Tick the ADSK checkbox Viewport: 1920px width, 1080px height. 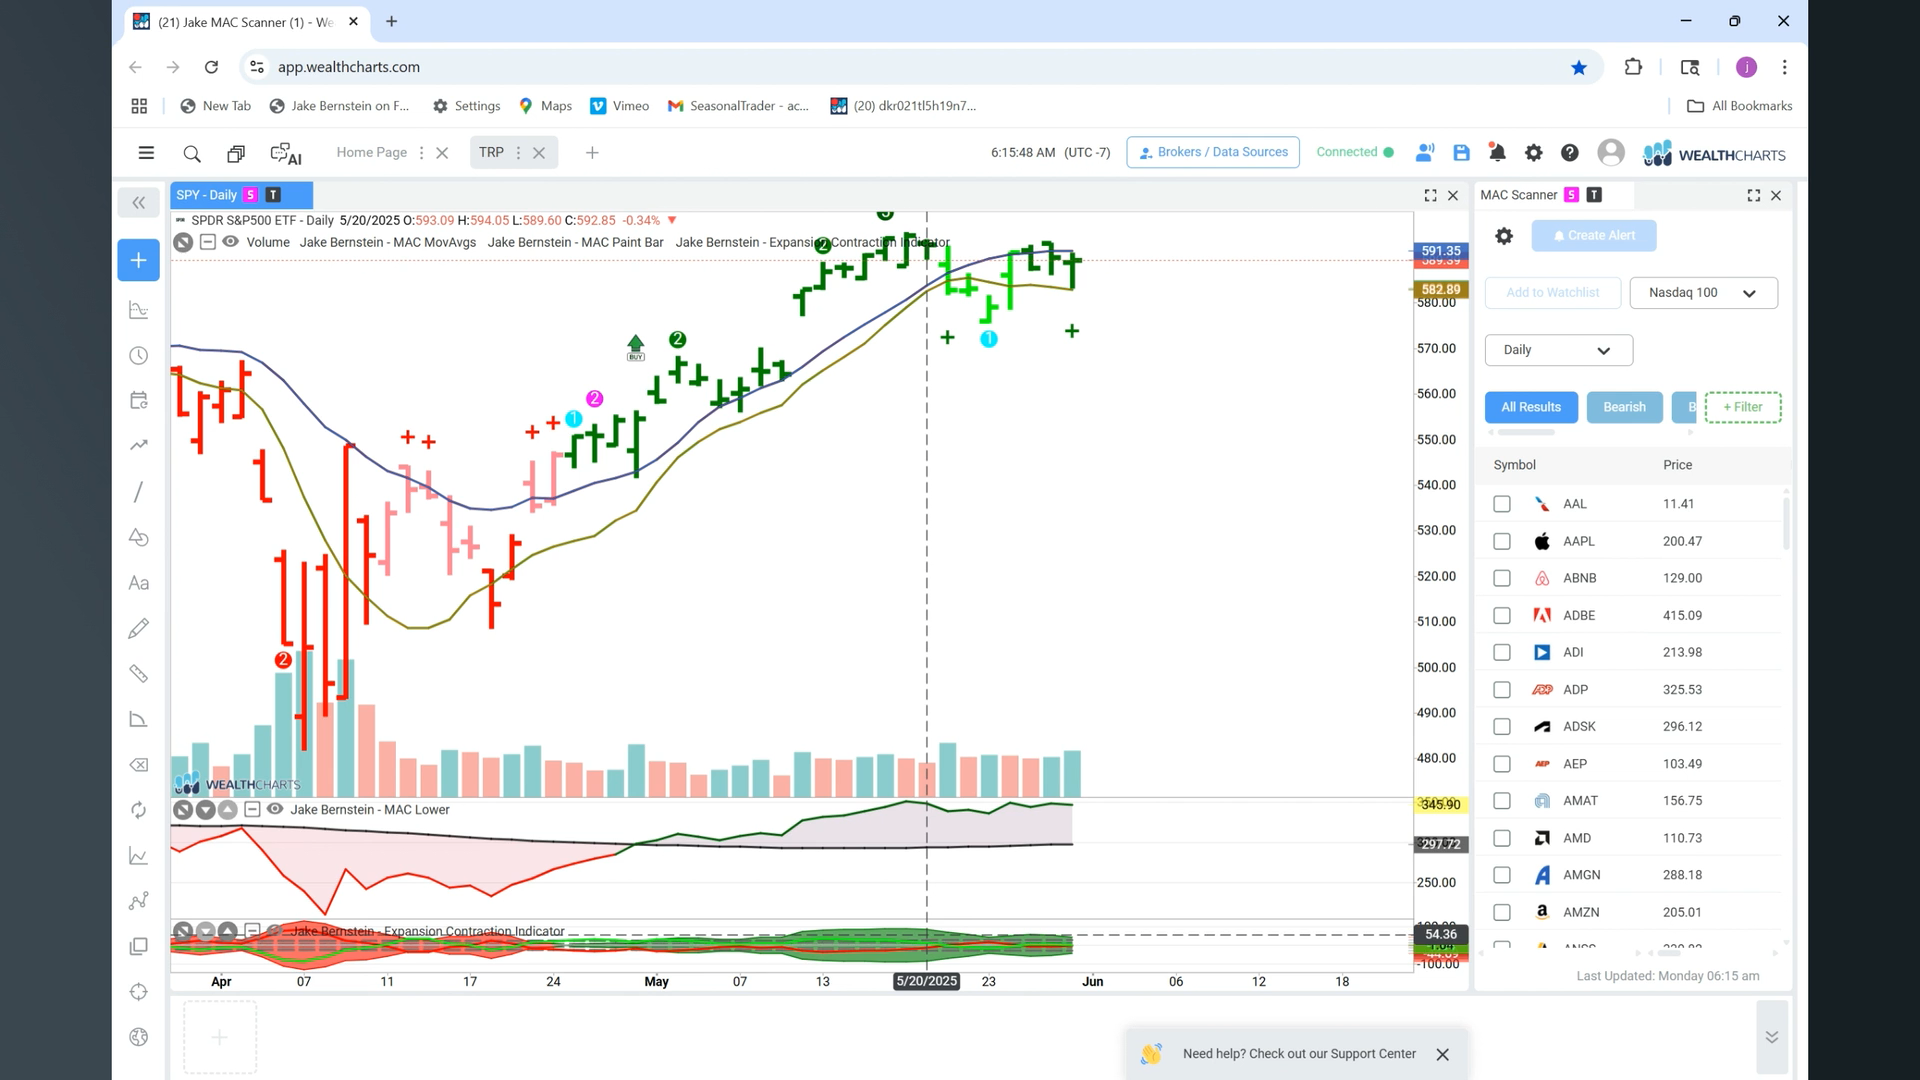pos(1502,727)
